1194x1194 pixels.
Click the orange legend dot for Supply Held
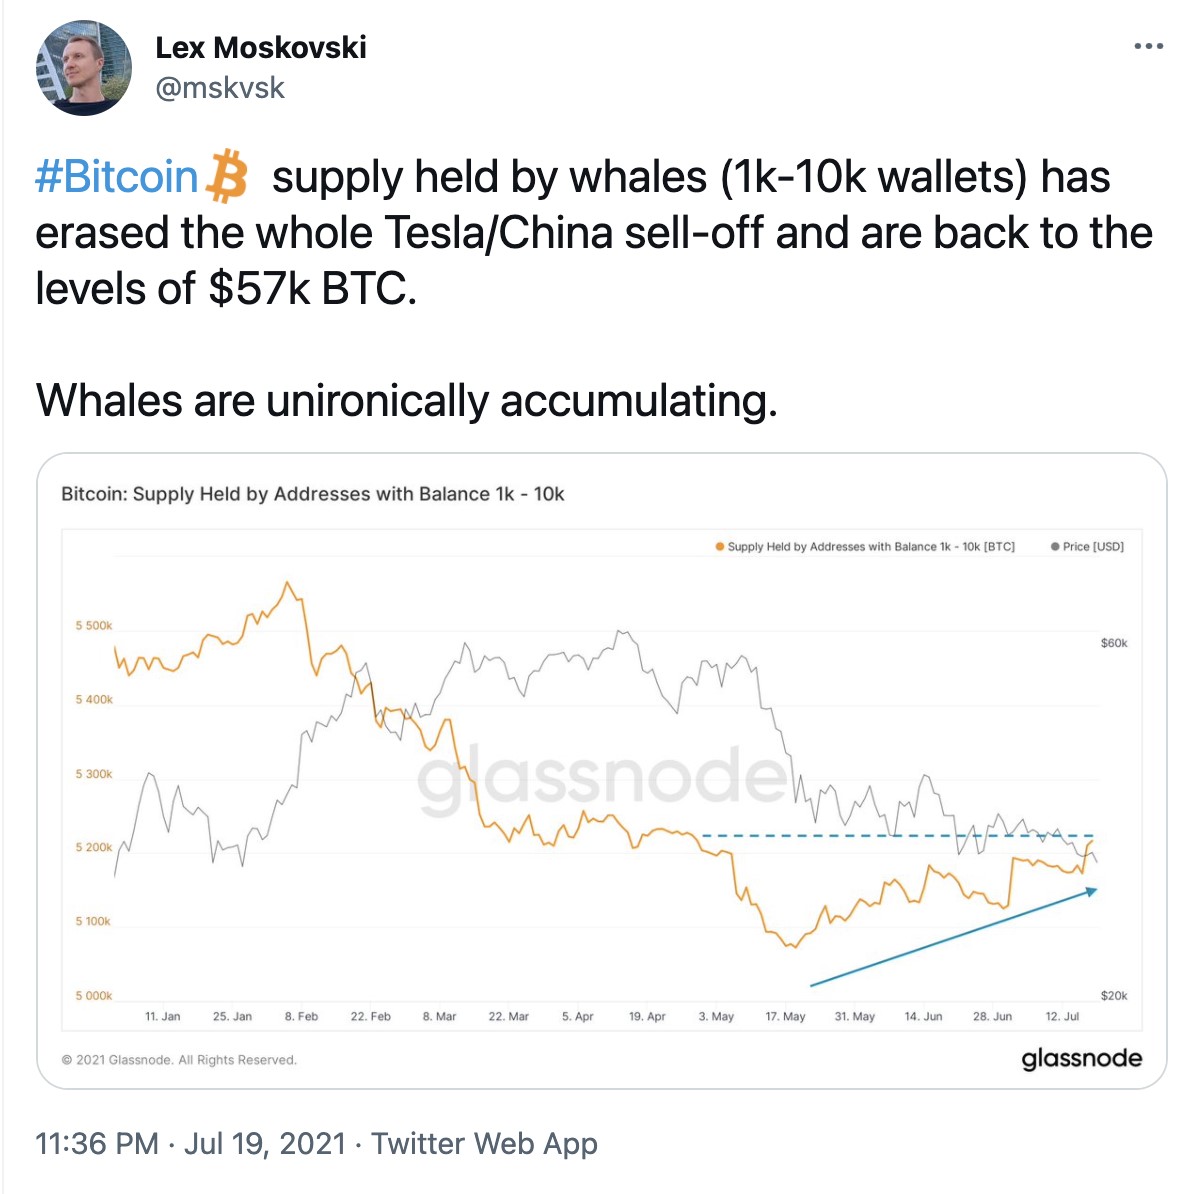[x=720, y=547]
